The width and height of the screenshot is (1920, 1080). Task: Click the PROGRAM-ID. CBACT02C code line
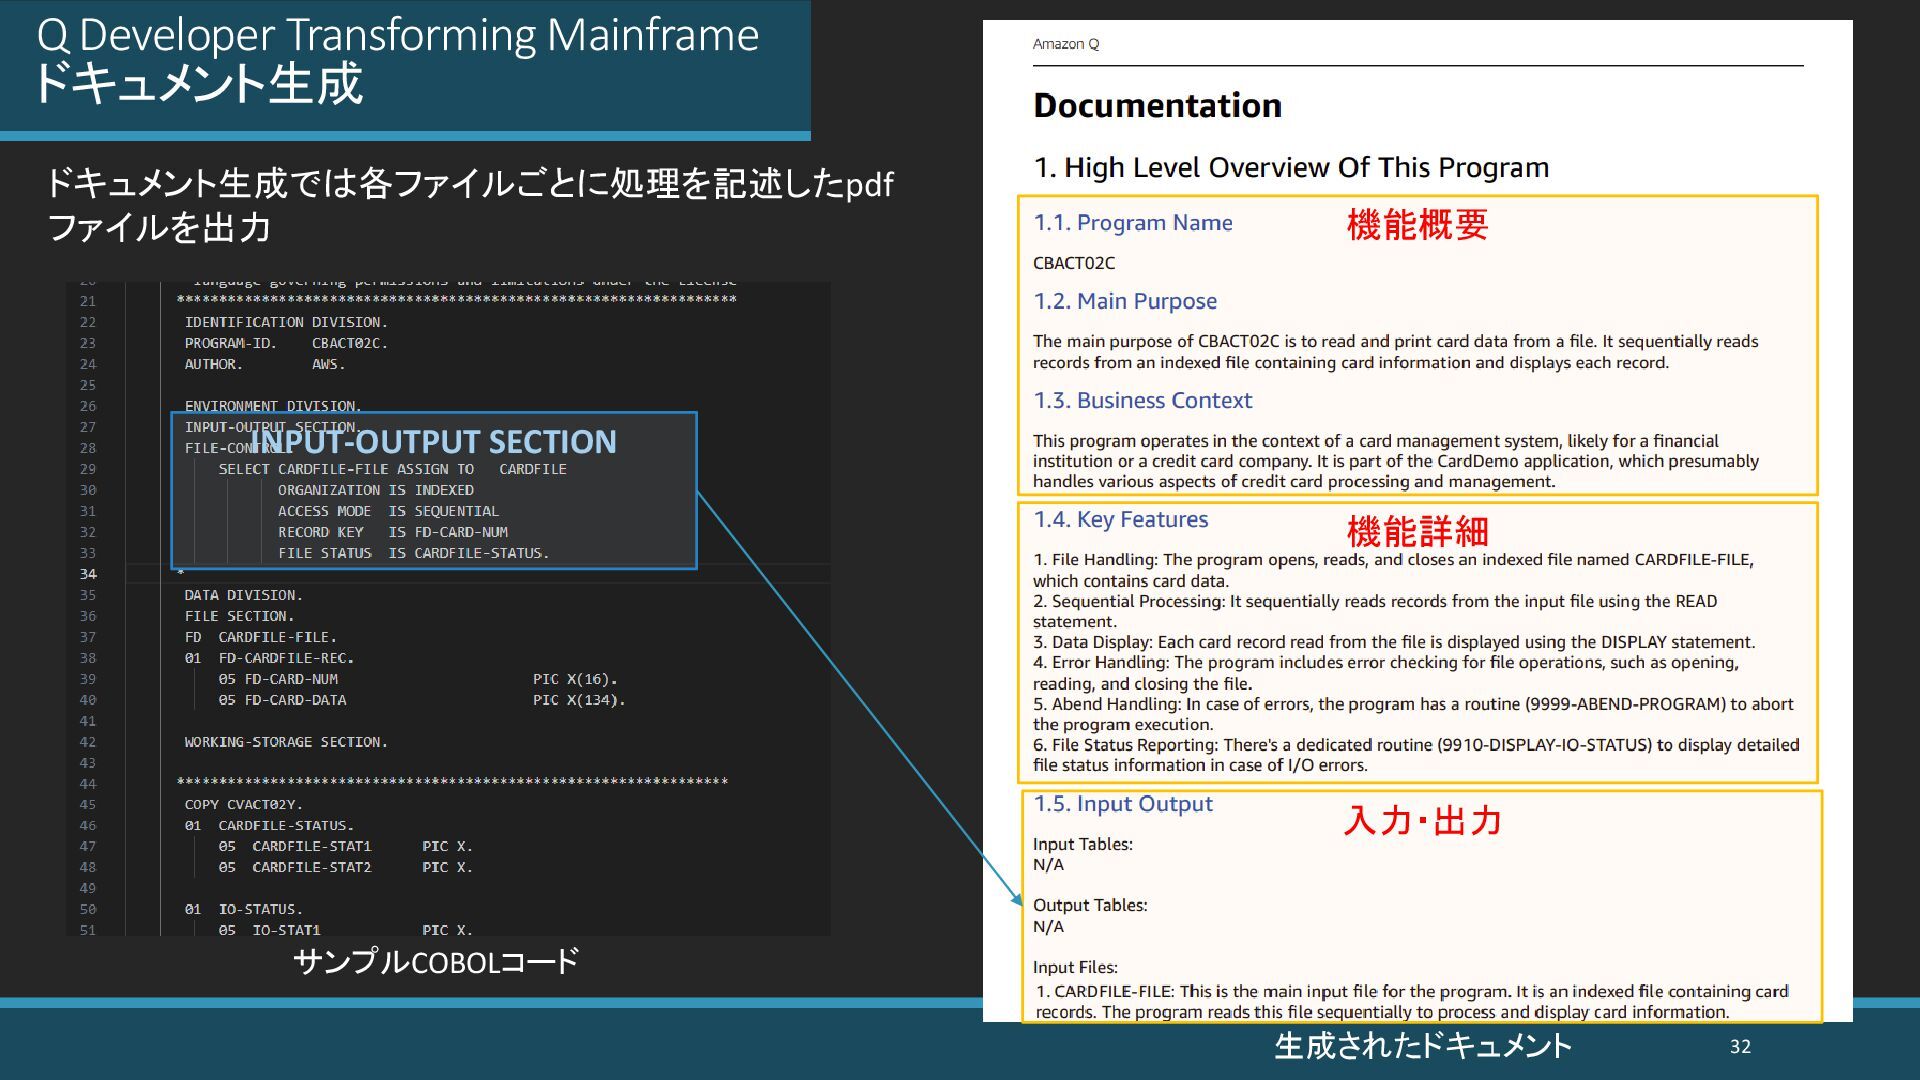285,343
